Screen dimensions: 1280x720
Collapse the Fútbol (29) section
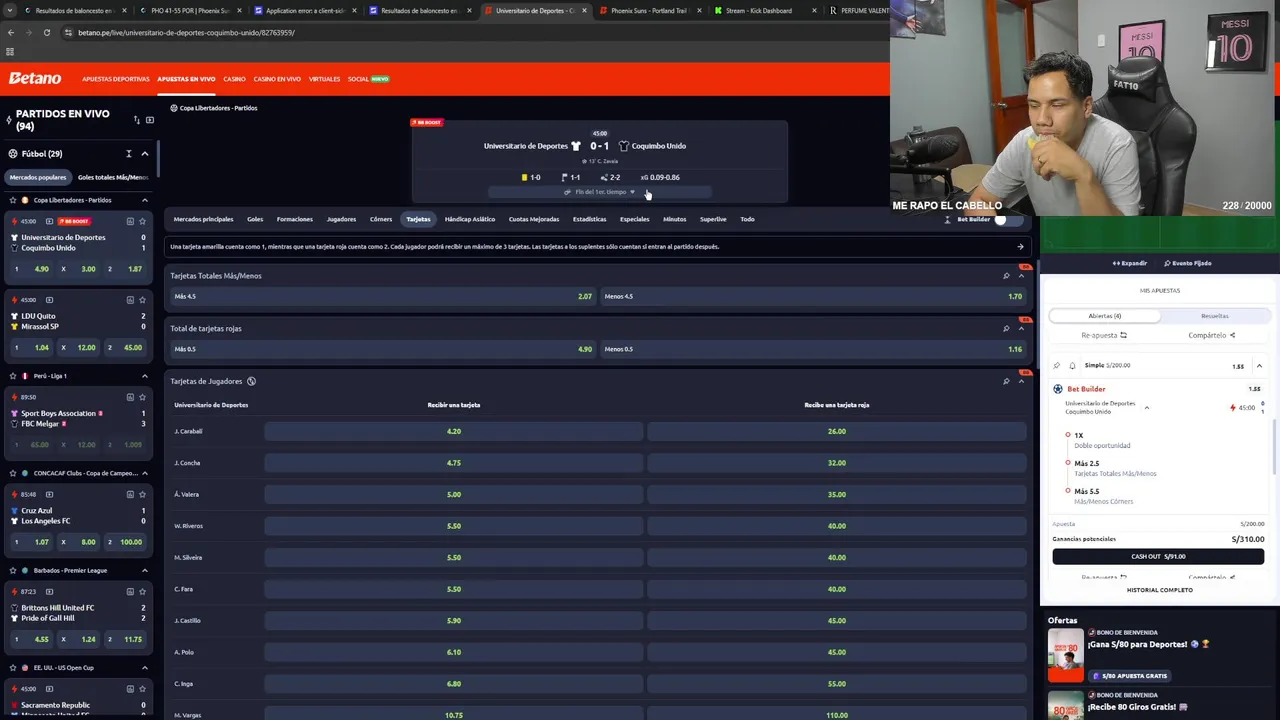pyautogui.click(x=145, y=154)
